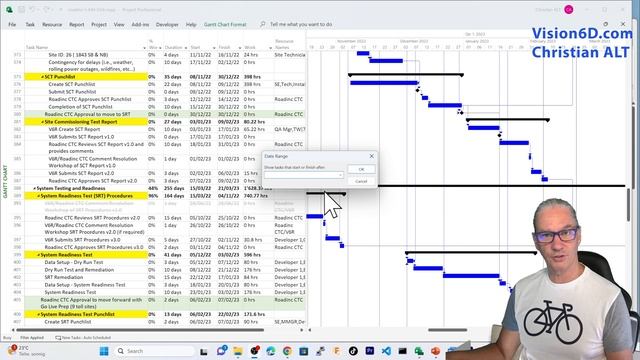Select task 'Submit SCT Punchlist'
The image size is (640, 360).
pos(72,92)
